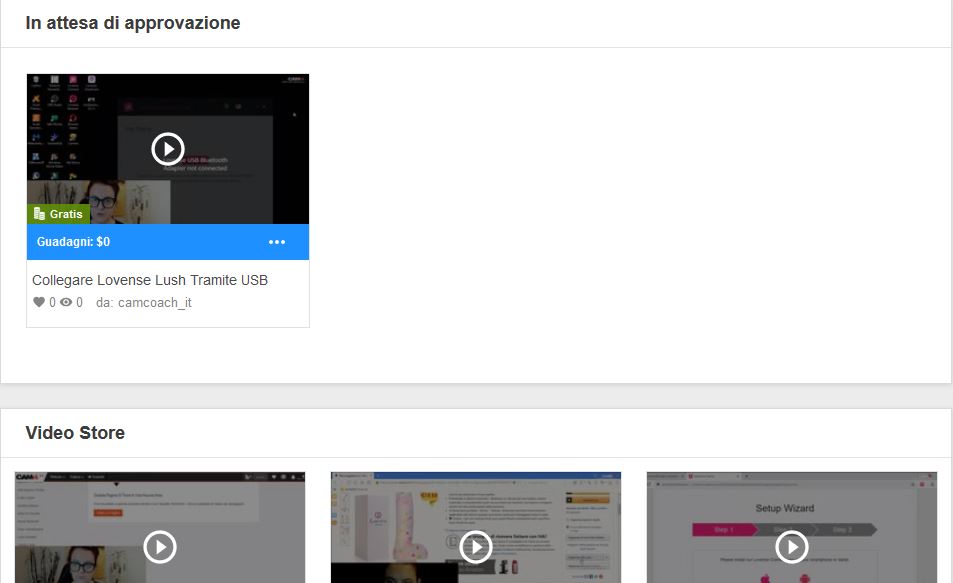953x583 pixels.
Task: Click the eye views icon under video title
Action: pyautogui.click(x=66, y=303)
